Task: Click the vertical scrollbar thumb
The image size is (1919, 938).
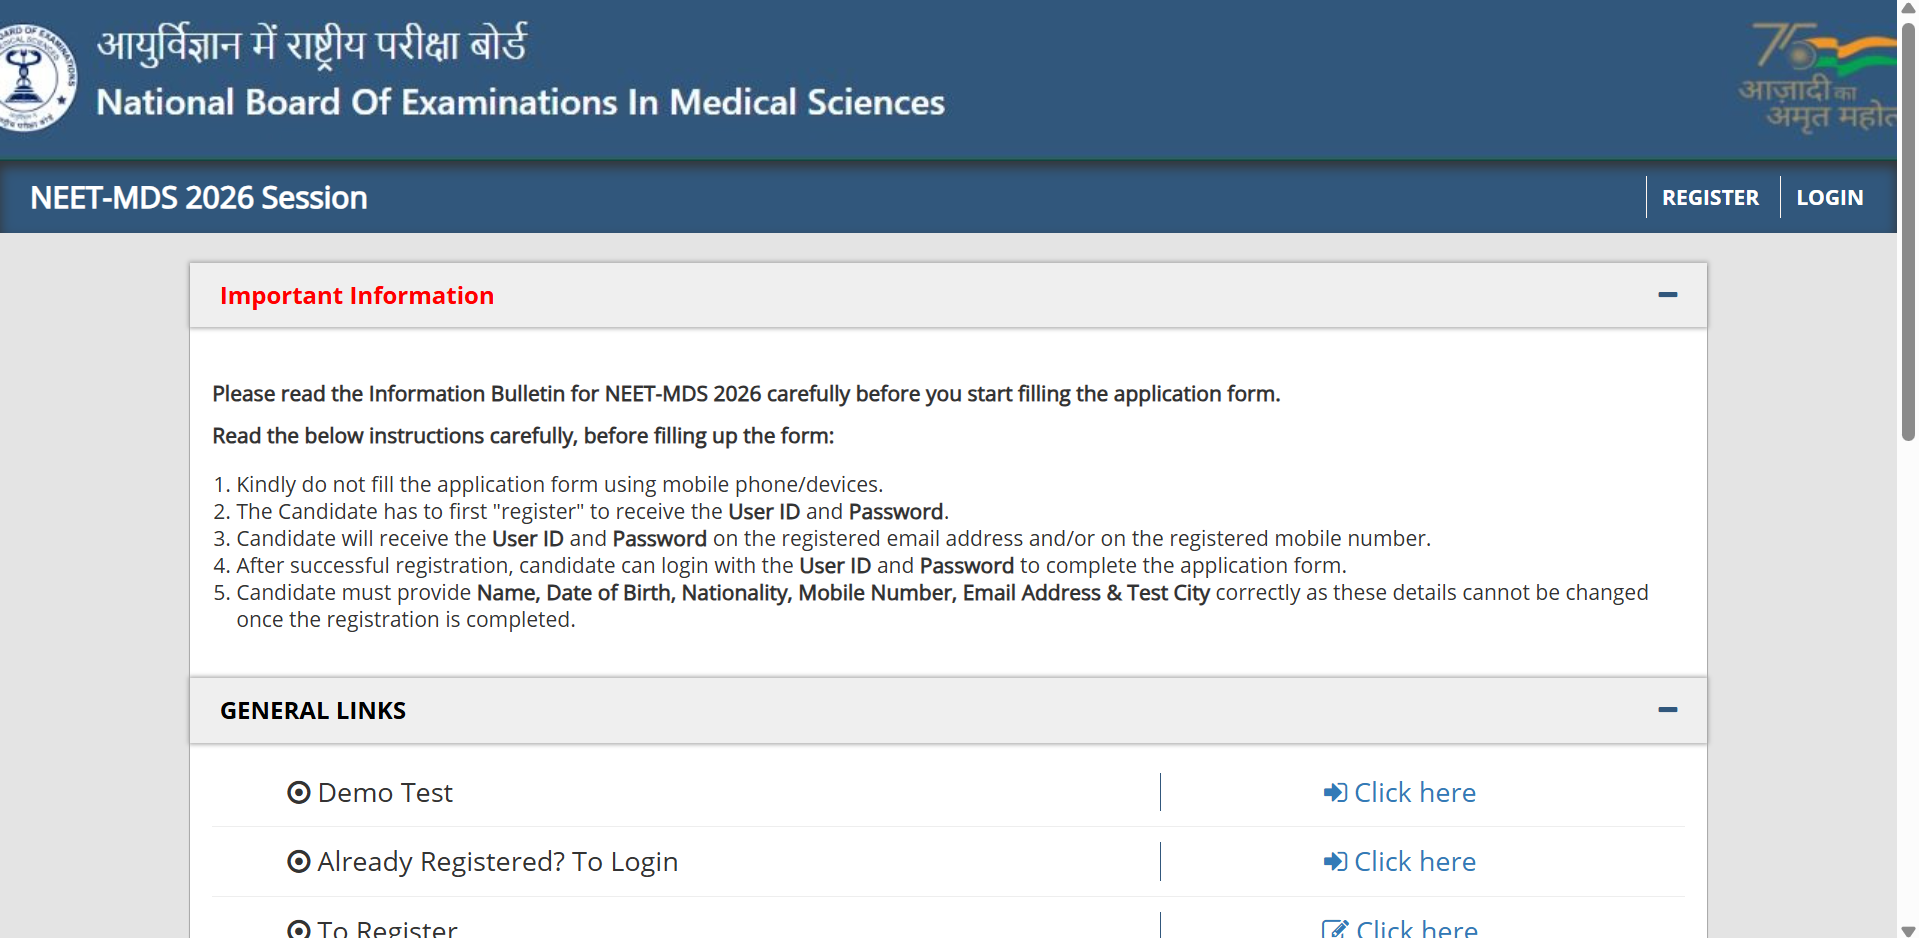Action: click(1908, 230)
